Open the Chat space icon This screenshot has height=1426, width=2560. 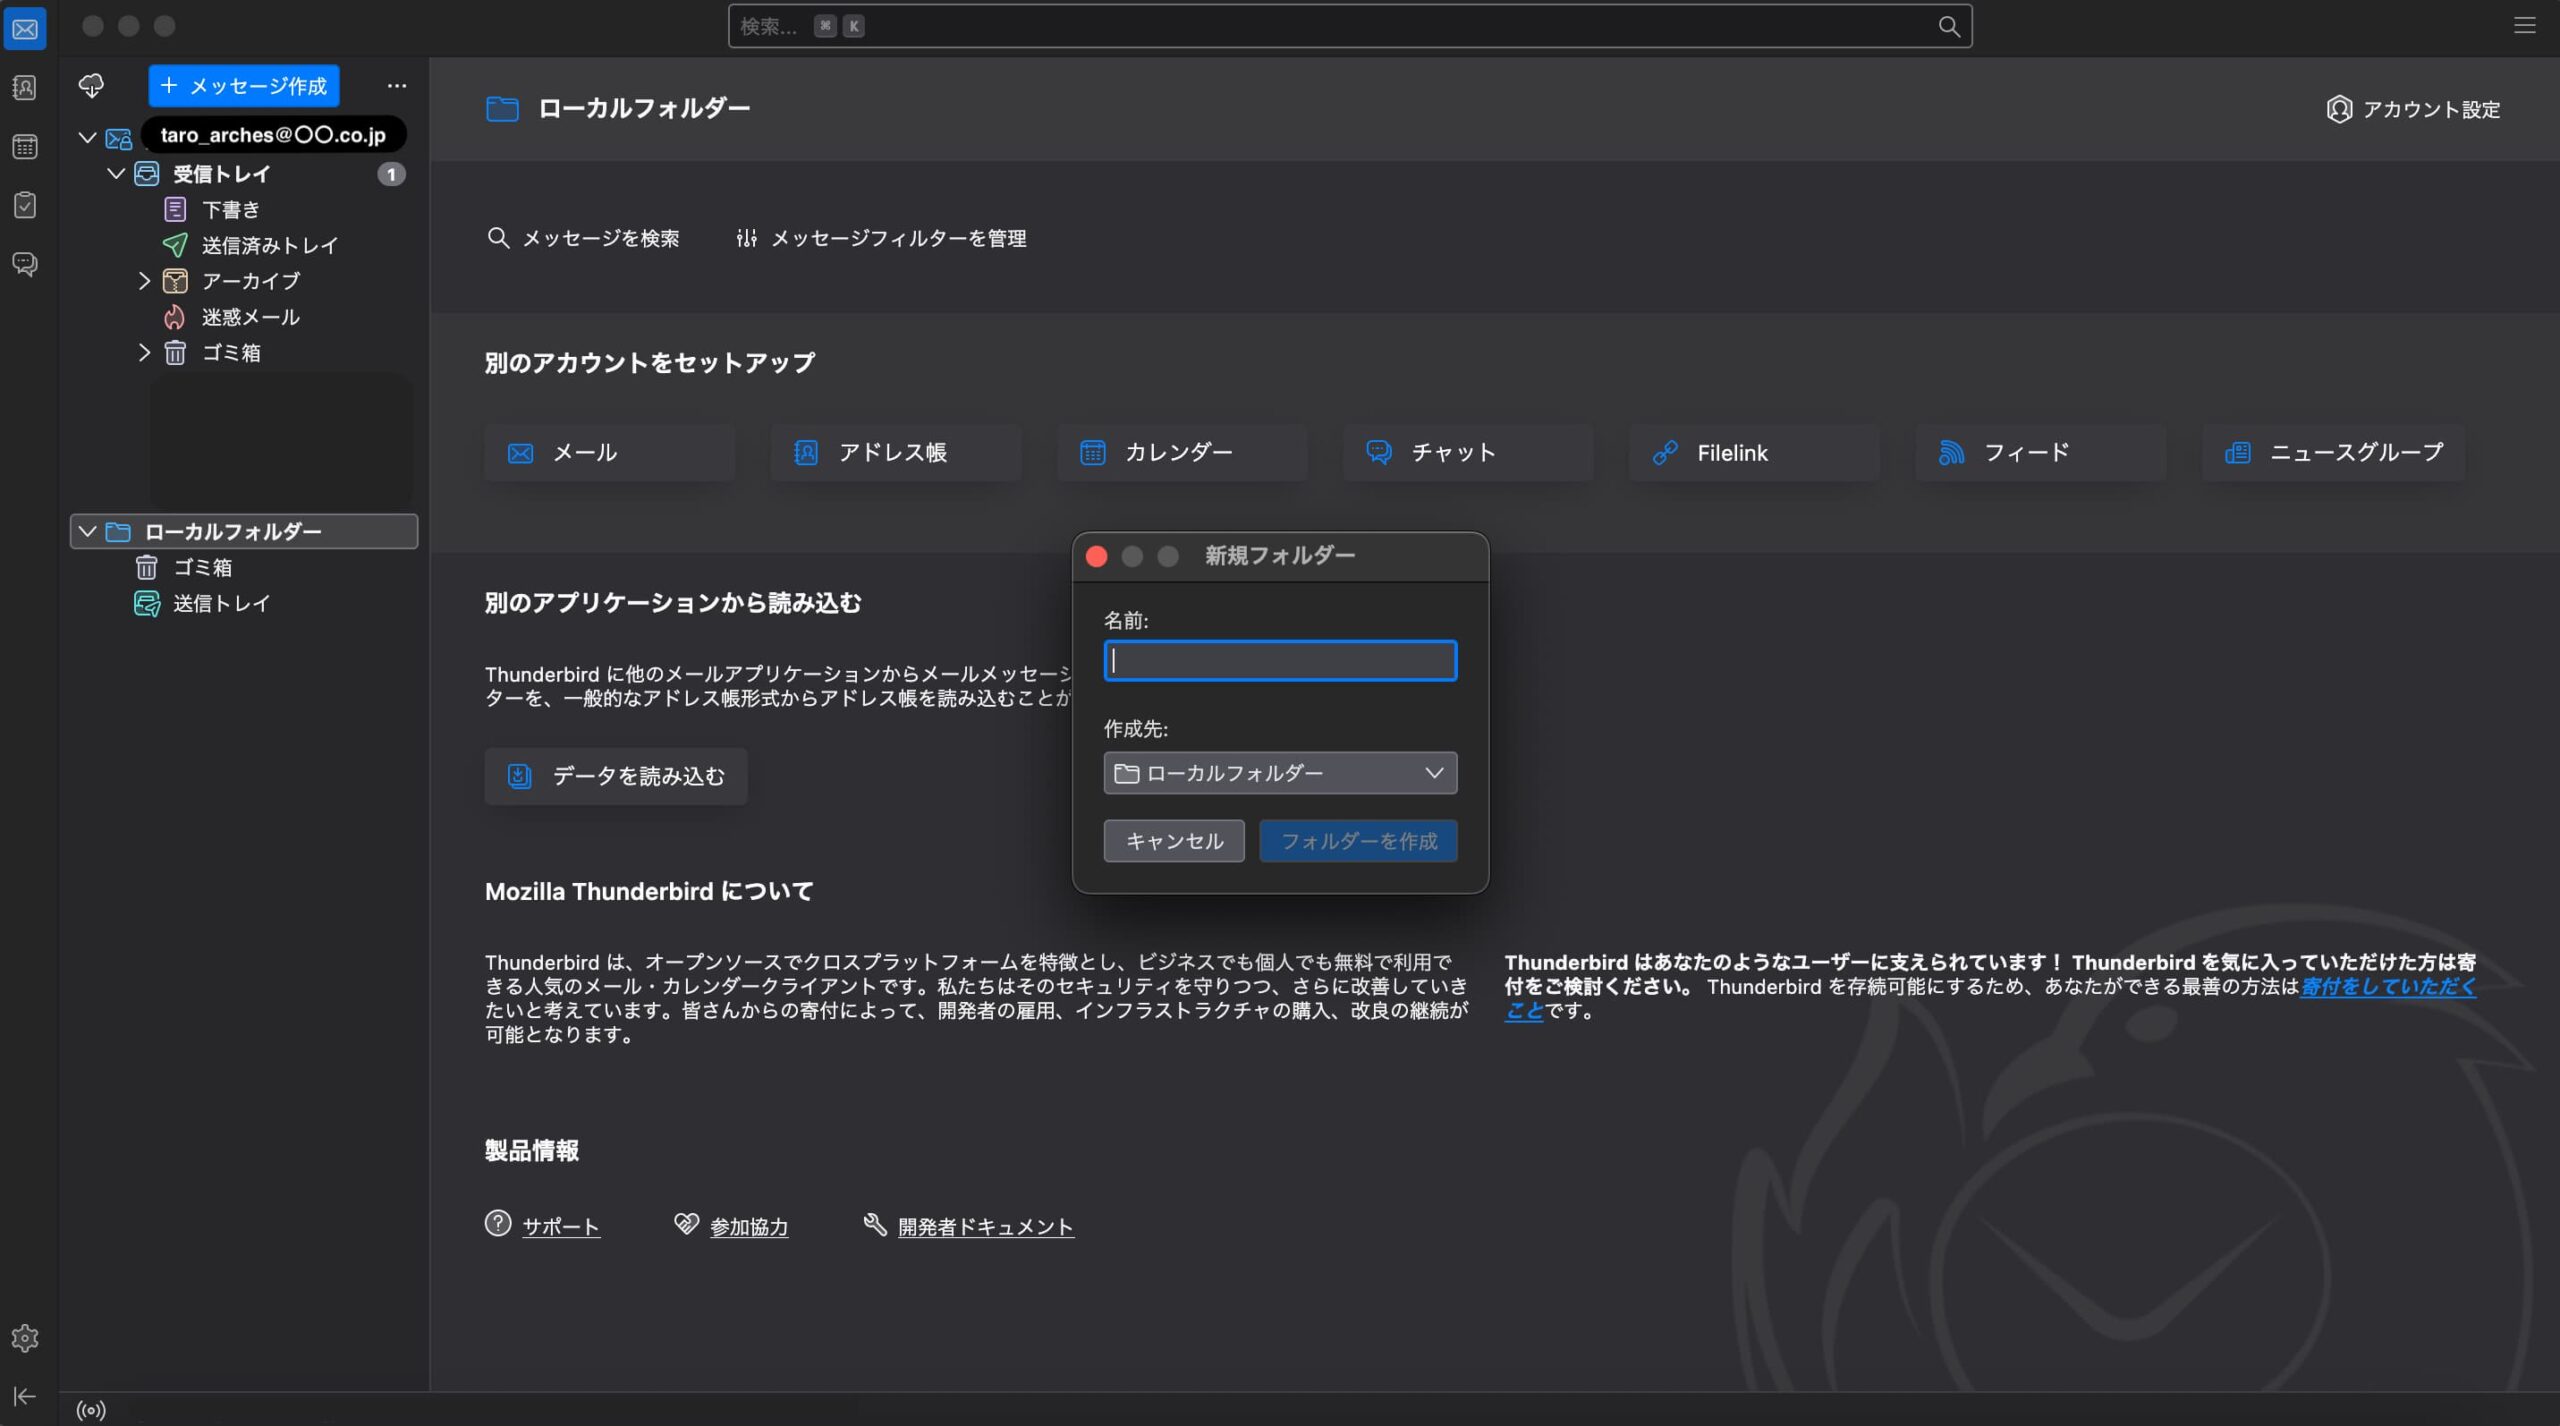[x=25, y=264]
